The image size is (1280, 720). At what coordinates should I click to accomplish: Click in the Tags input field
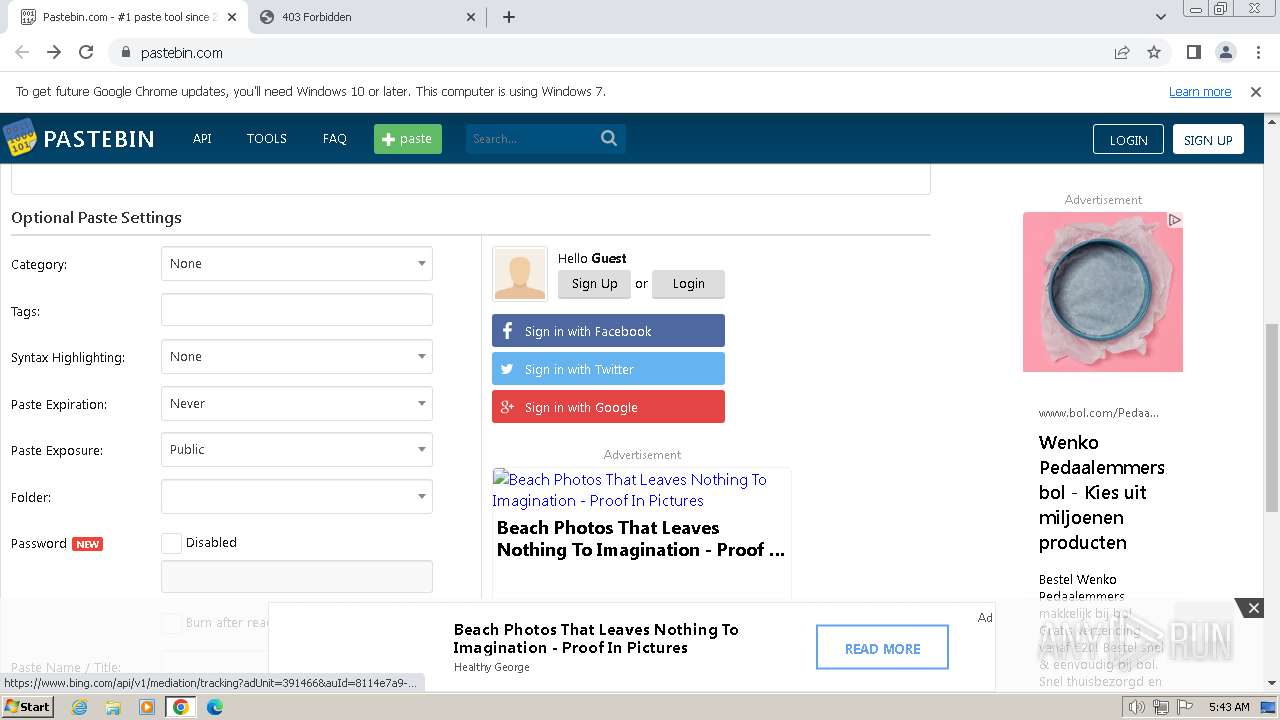click(x=297, y=310)
